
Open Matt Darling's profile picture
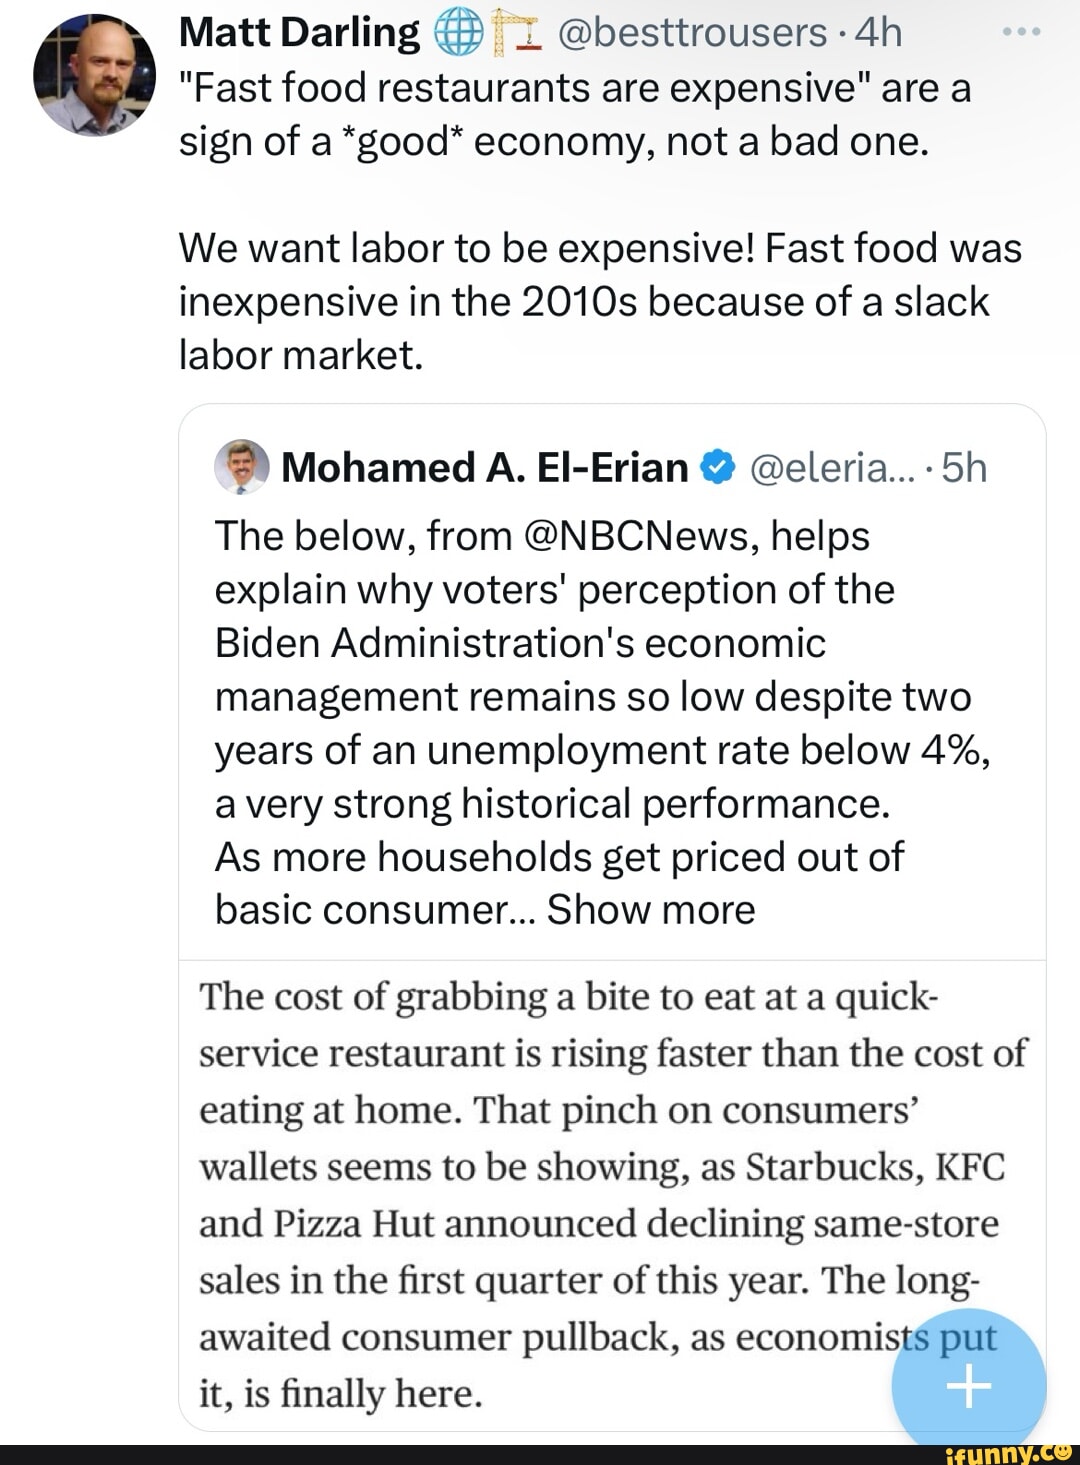click(94, 77)
